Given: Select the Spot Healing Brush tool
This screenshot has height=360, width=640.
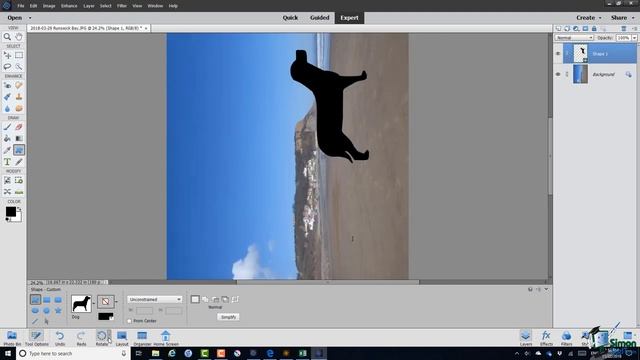Looking at the screenshot, I should coord(19,85).
